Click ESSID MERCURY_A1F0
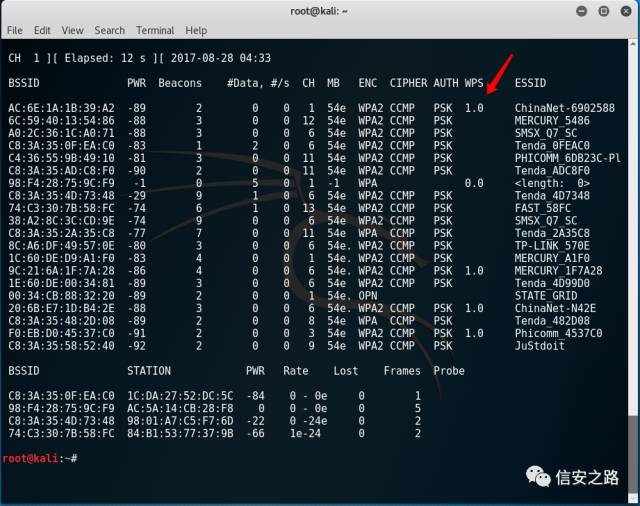The height and width of the screenshot is (506, 640). 552,258
